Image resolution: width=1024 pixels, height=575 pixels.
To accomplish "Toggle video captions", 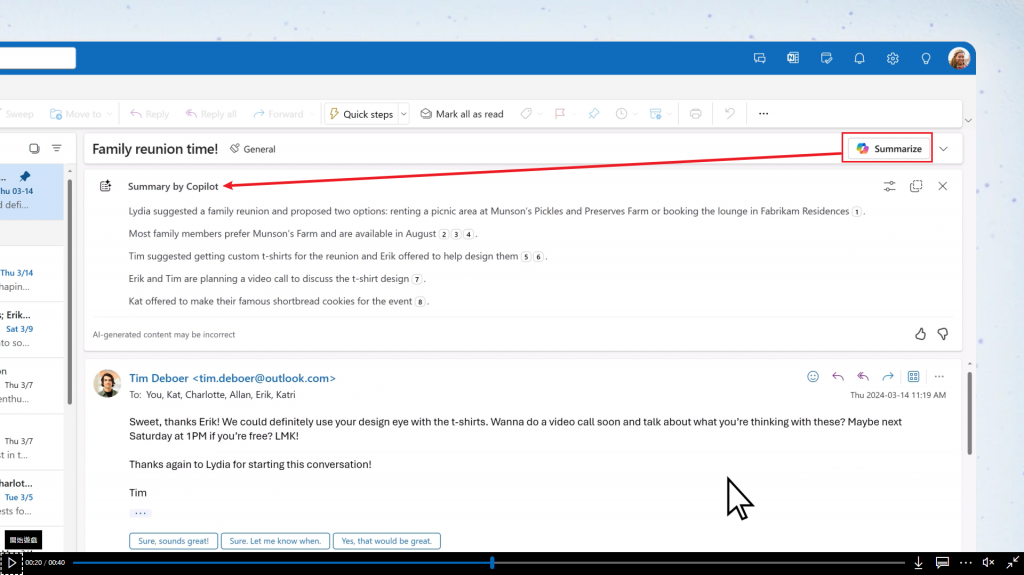I will click(x=942, y=563).
